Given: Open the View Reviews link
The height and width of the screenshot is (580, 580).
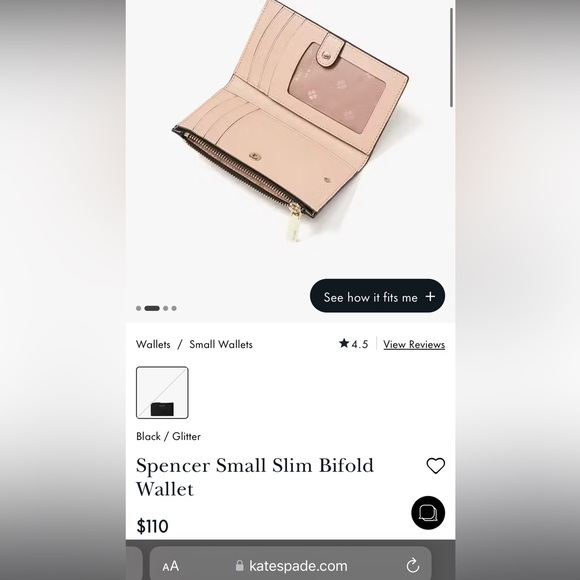Looking at the screenshot, I should coord(414,344).
